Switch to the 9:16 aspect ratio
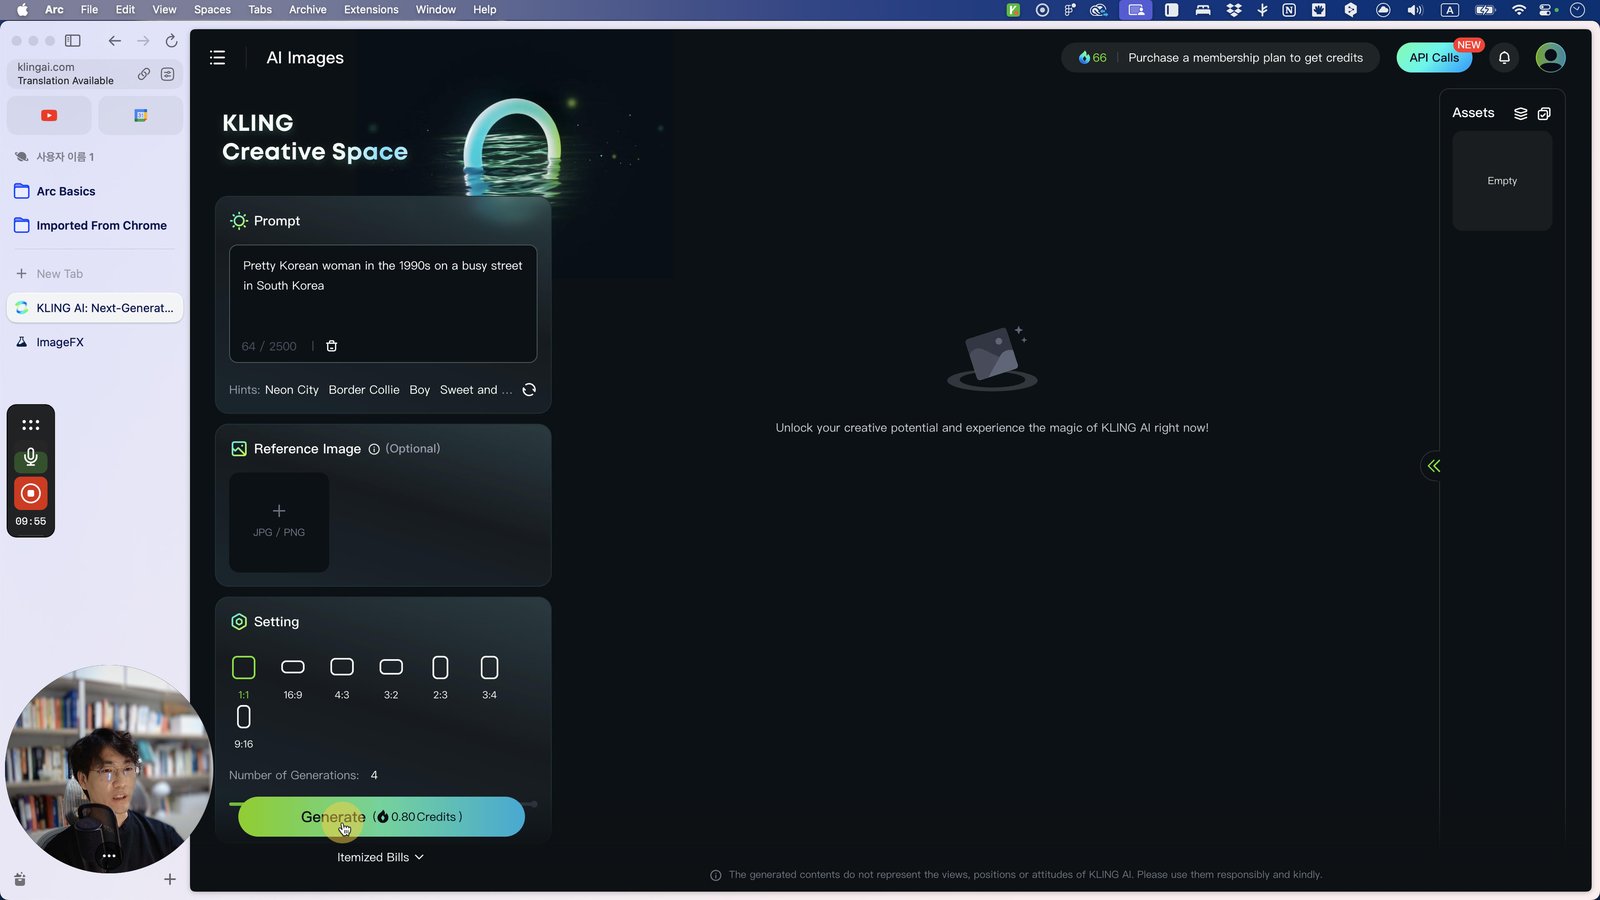This screenshot has height=900, width=1600. point(244,726)
